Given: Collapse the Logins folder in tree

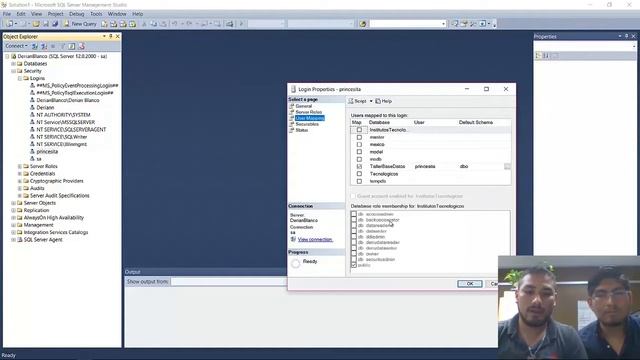Looking at the screenshot, I should pyautogui.click(x=20, y=78).
